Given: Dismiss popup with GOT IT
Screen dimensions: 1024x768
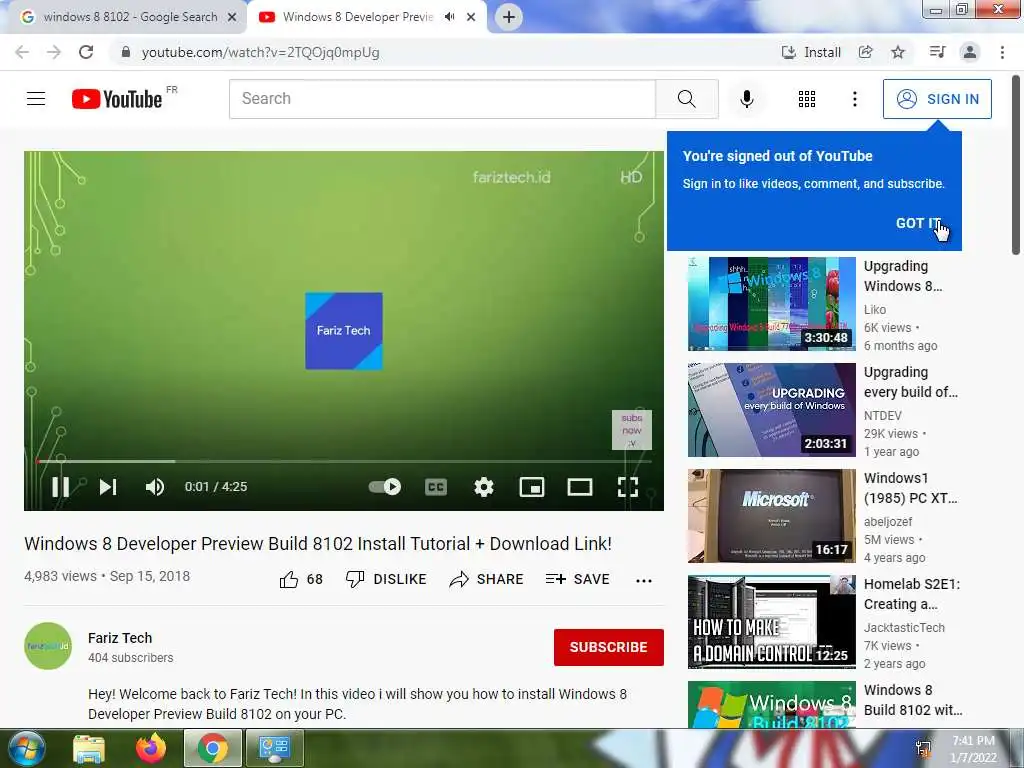Looking at the screenshot, I should 918,223.
